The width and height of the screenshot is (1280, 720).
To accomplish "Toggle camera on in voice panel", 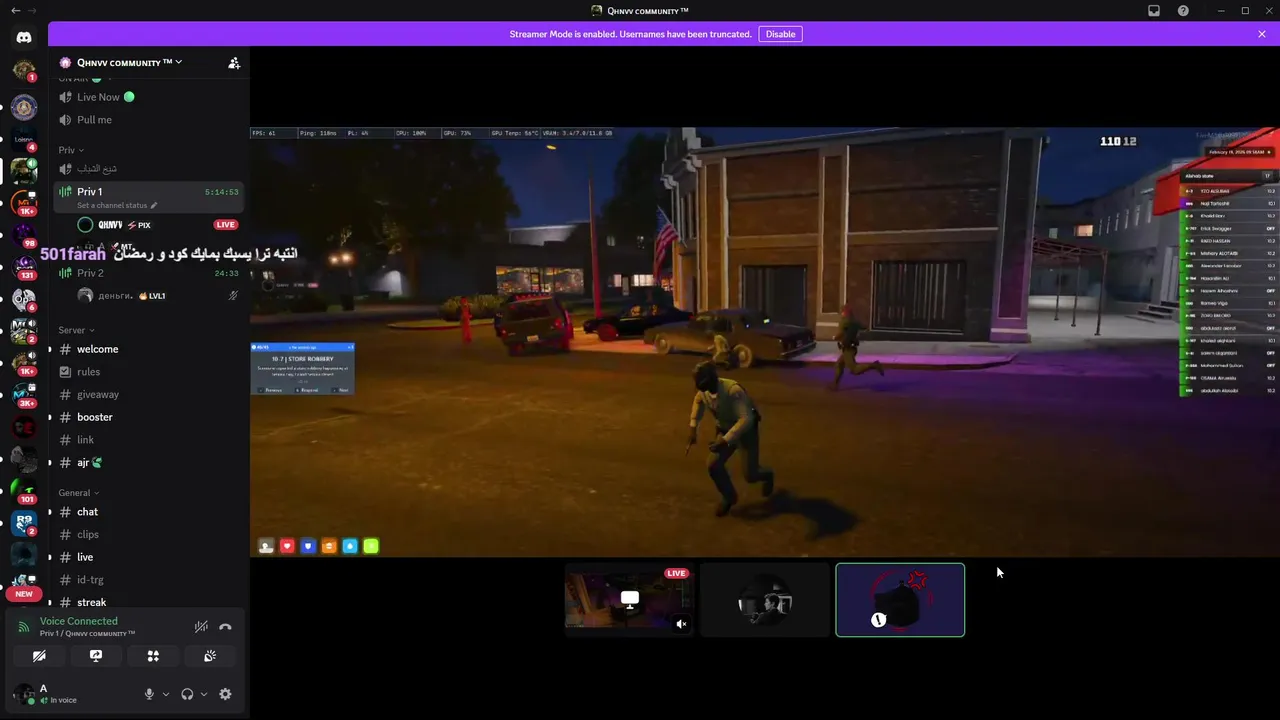I will click(x=39, y=656).
